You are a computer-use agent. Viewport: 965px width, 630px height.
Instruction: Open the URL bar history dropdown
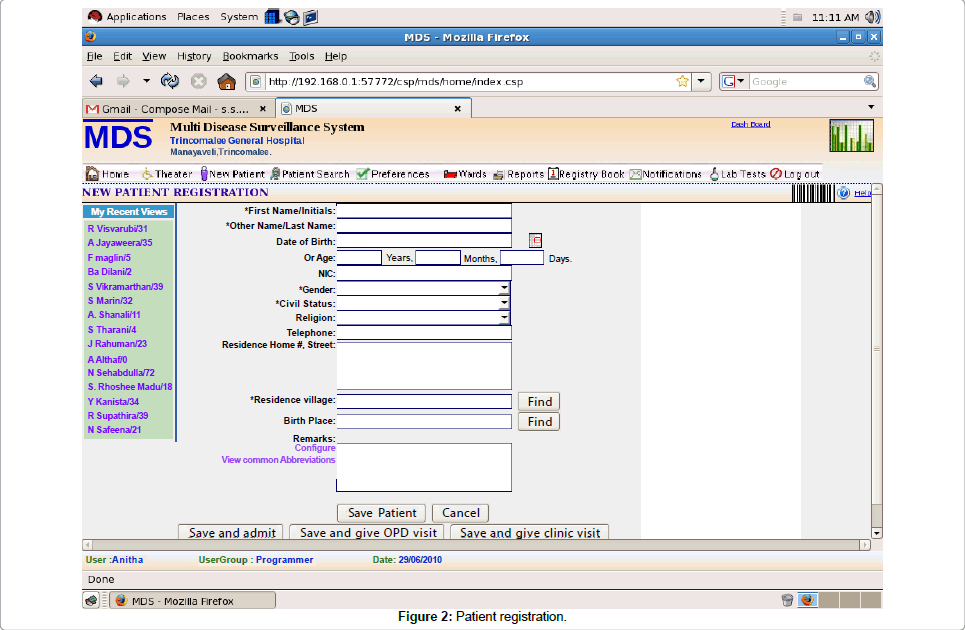point(700,81)
